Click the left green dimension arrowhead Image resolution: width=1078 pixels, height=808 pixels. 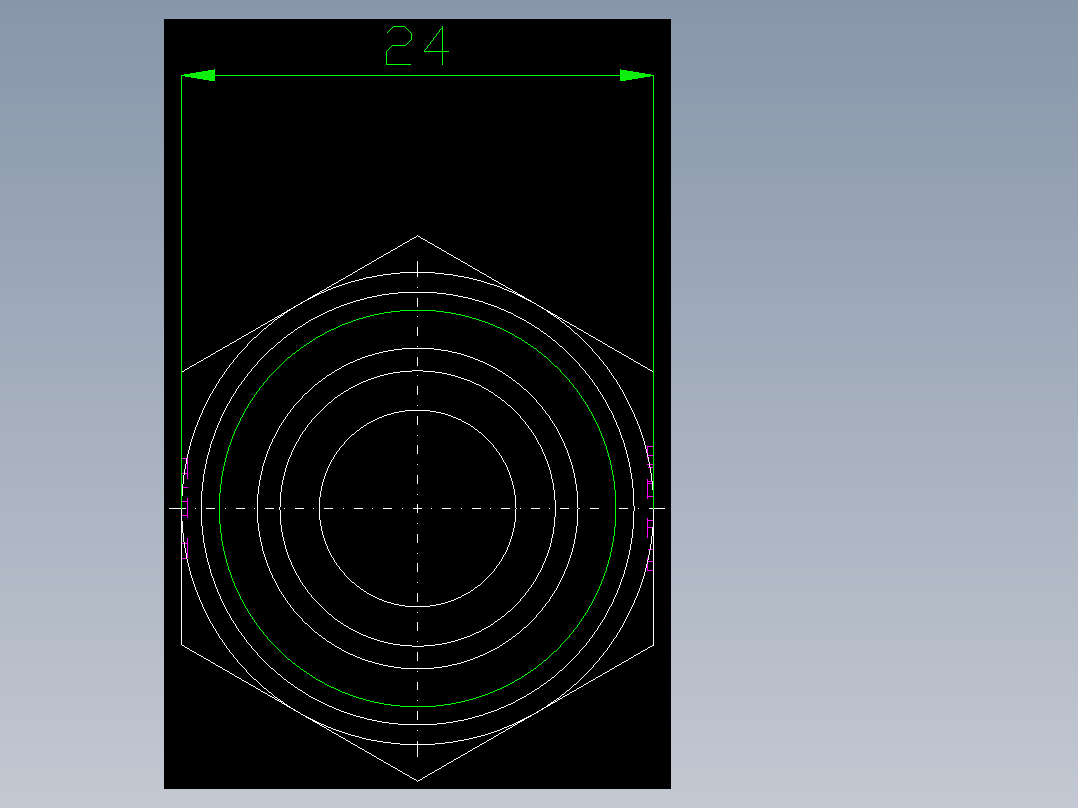tap(198, 75)
